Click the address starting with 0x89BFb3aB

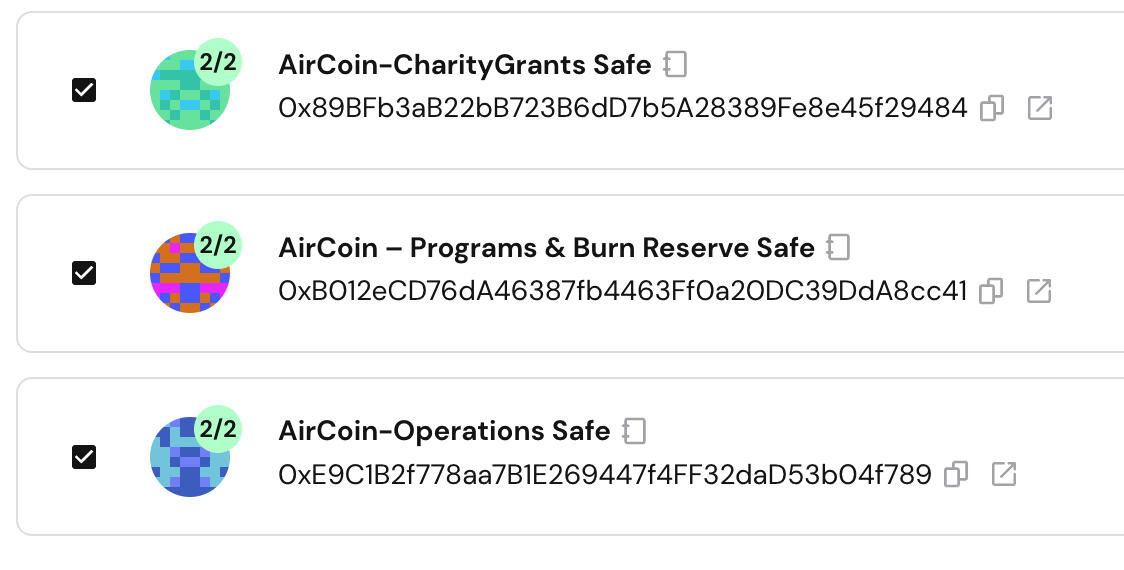click(x=622, y=108)
